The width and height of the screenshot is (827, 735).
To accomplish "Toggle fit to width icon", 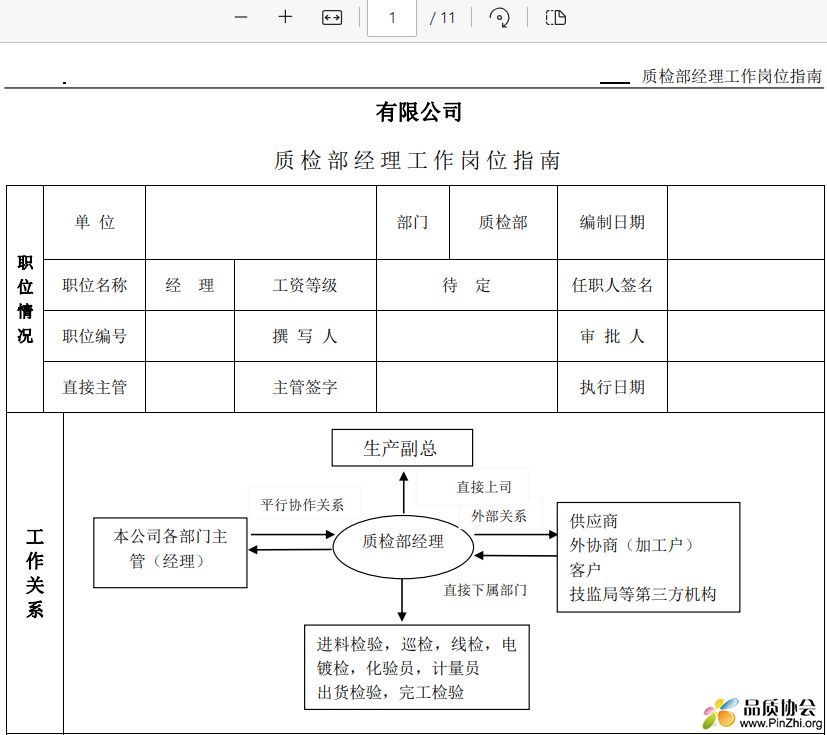I will pos(332,17).
